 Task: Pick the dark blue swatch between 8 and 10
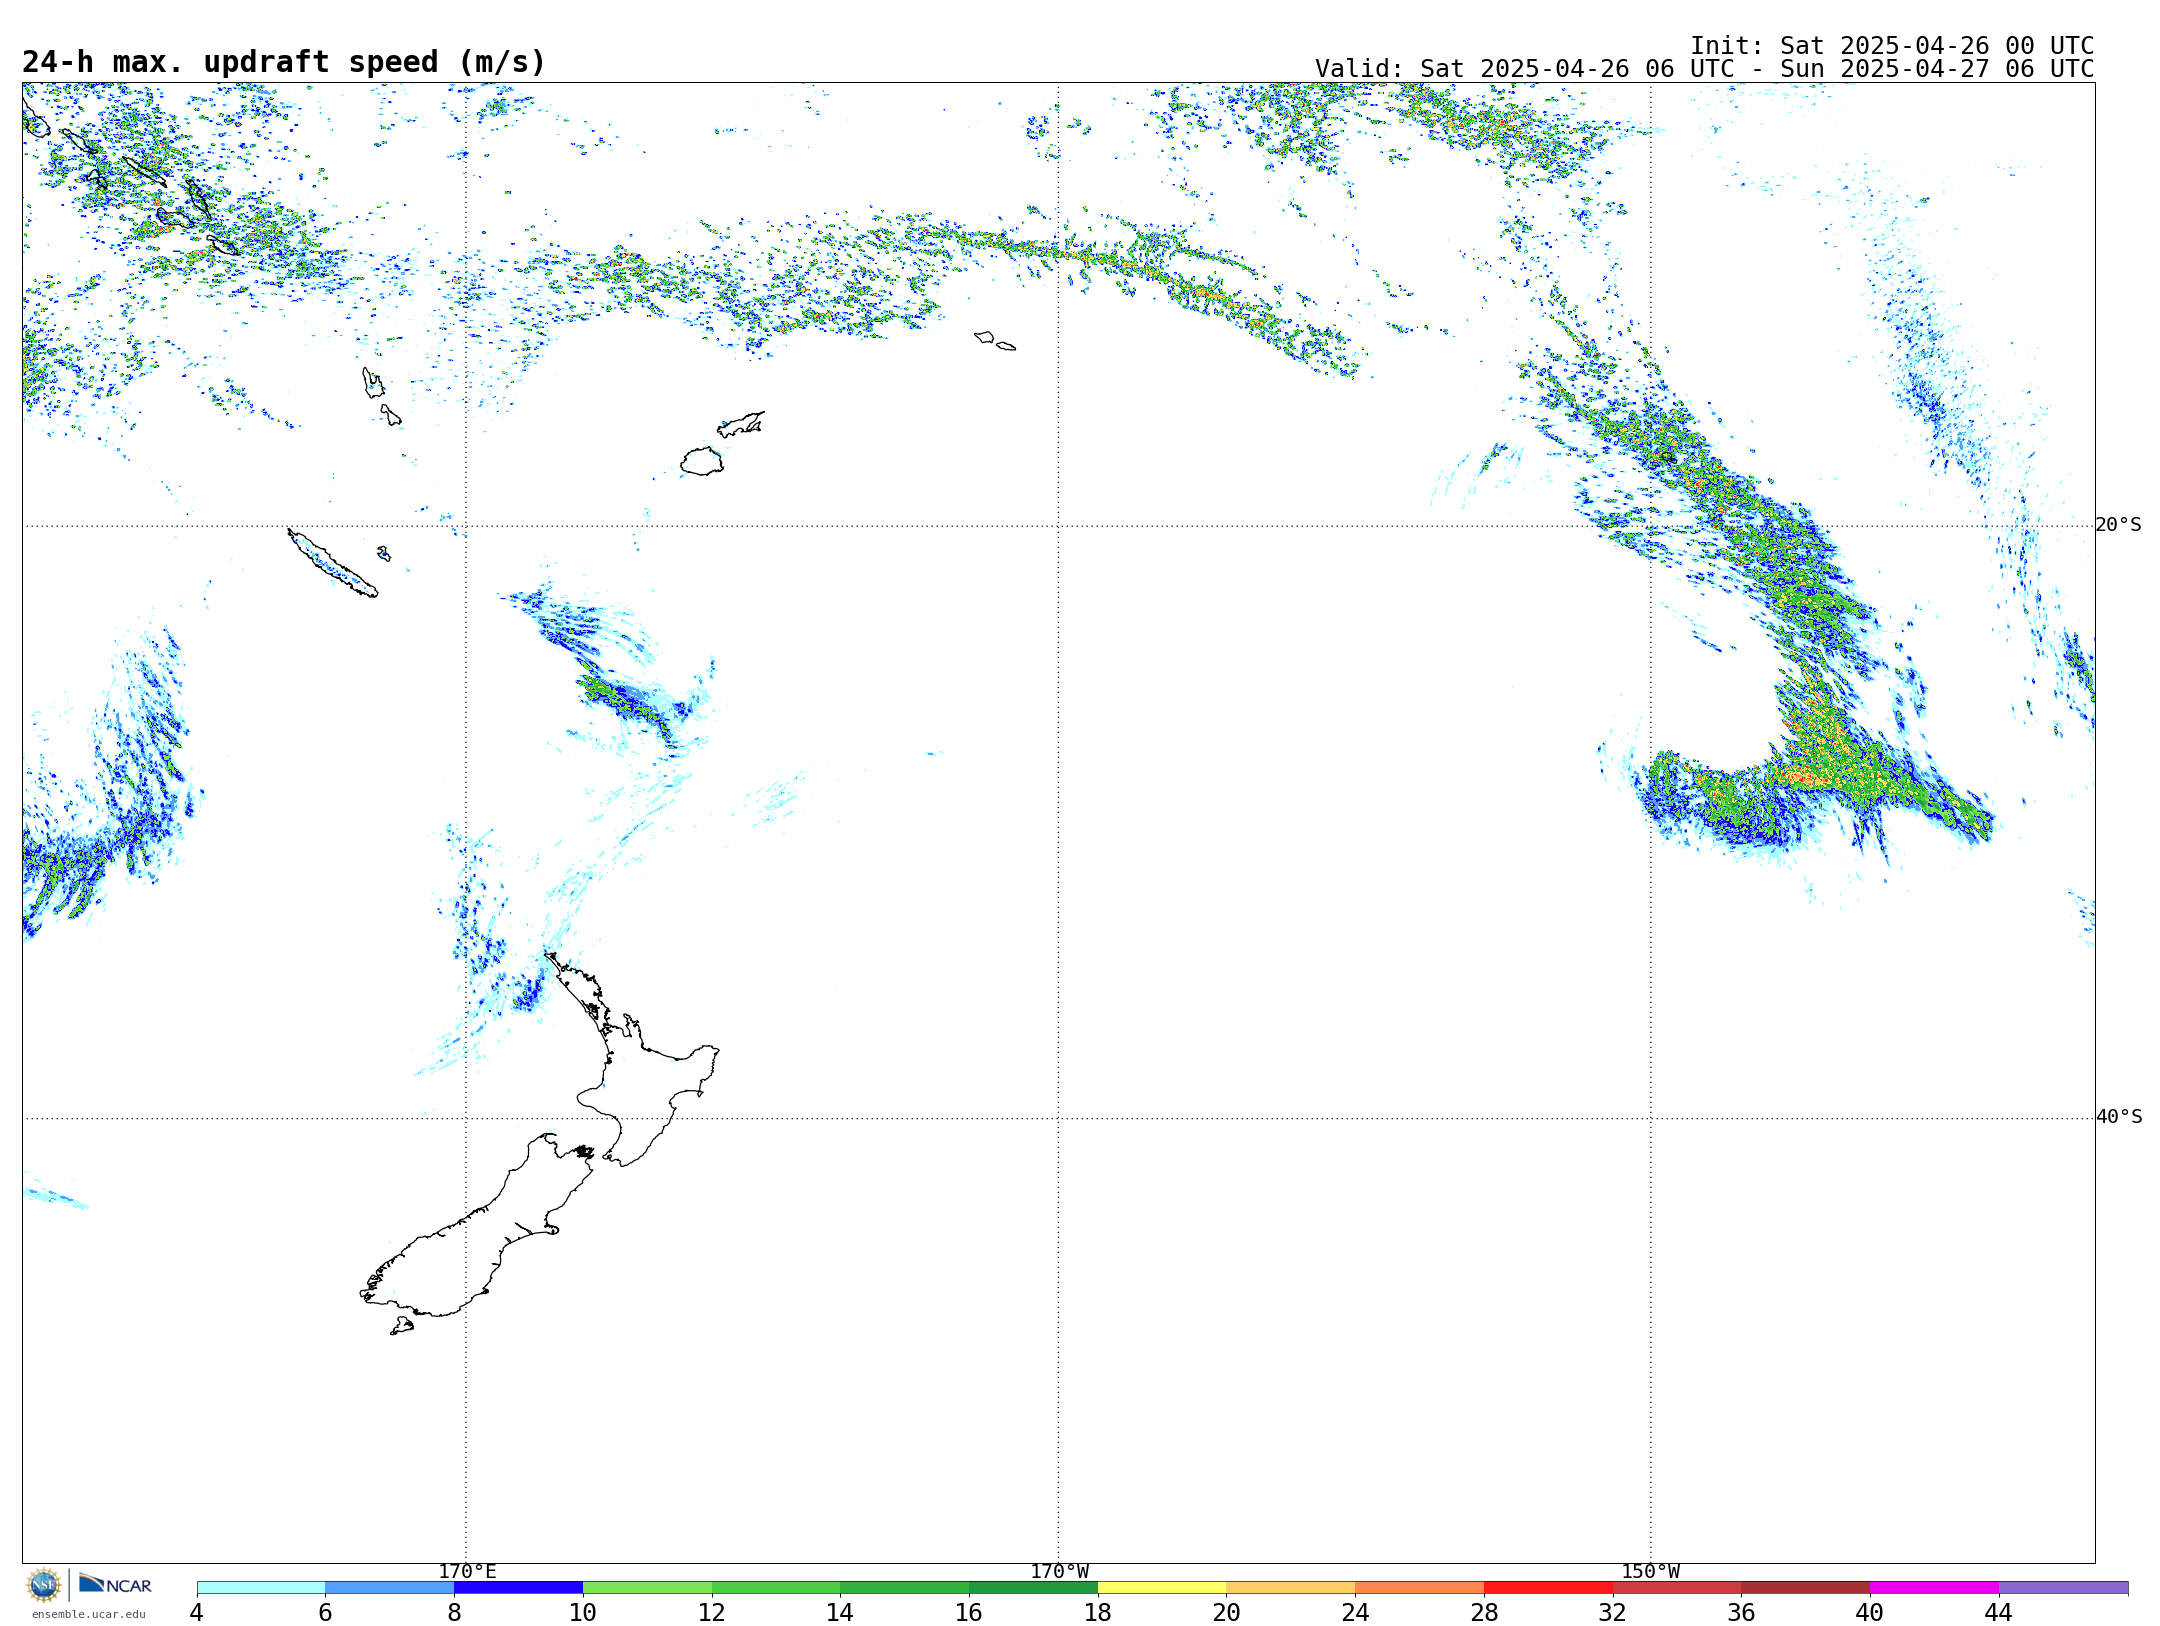click(x=518, y=1588)
